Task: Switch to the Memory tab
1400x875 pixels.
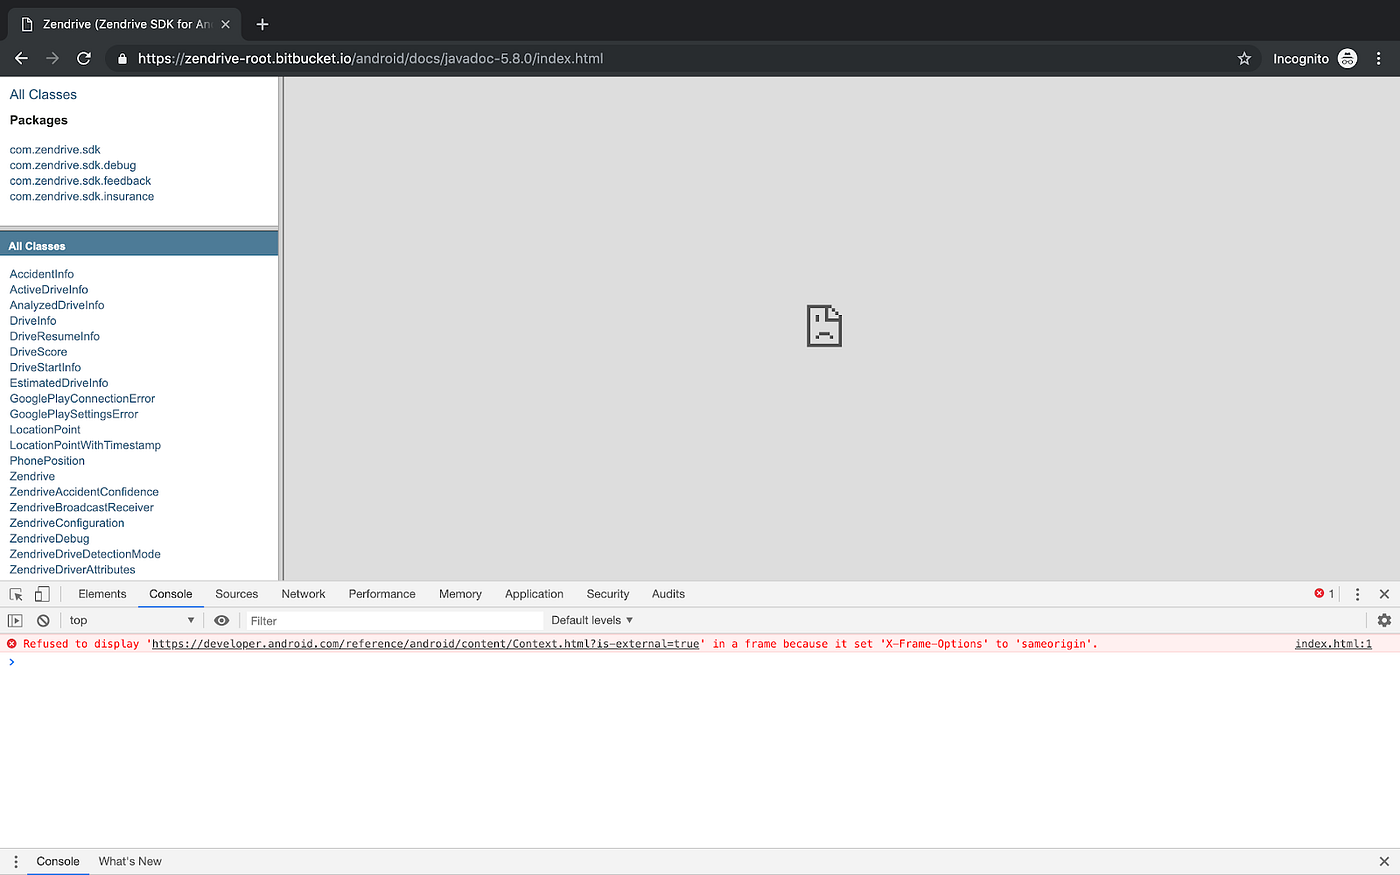Action: tap(460, 594)
